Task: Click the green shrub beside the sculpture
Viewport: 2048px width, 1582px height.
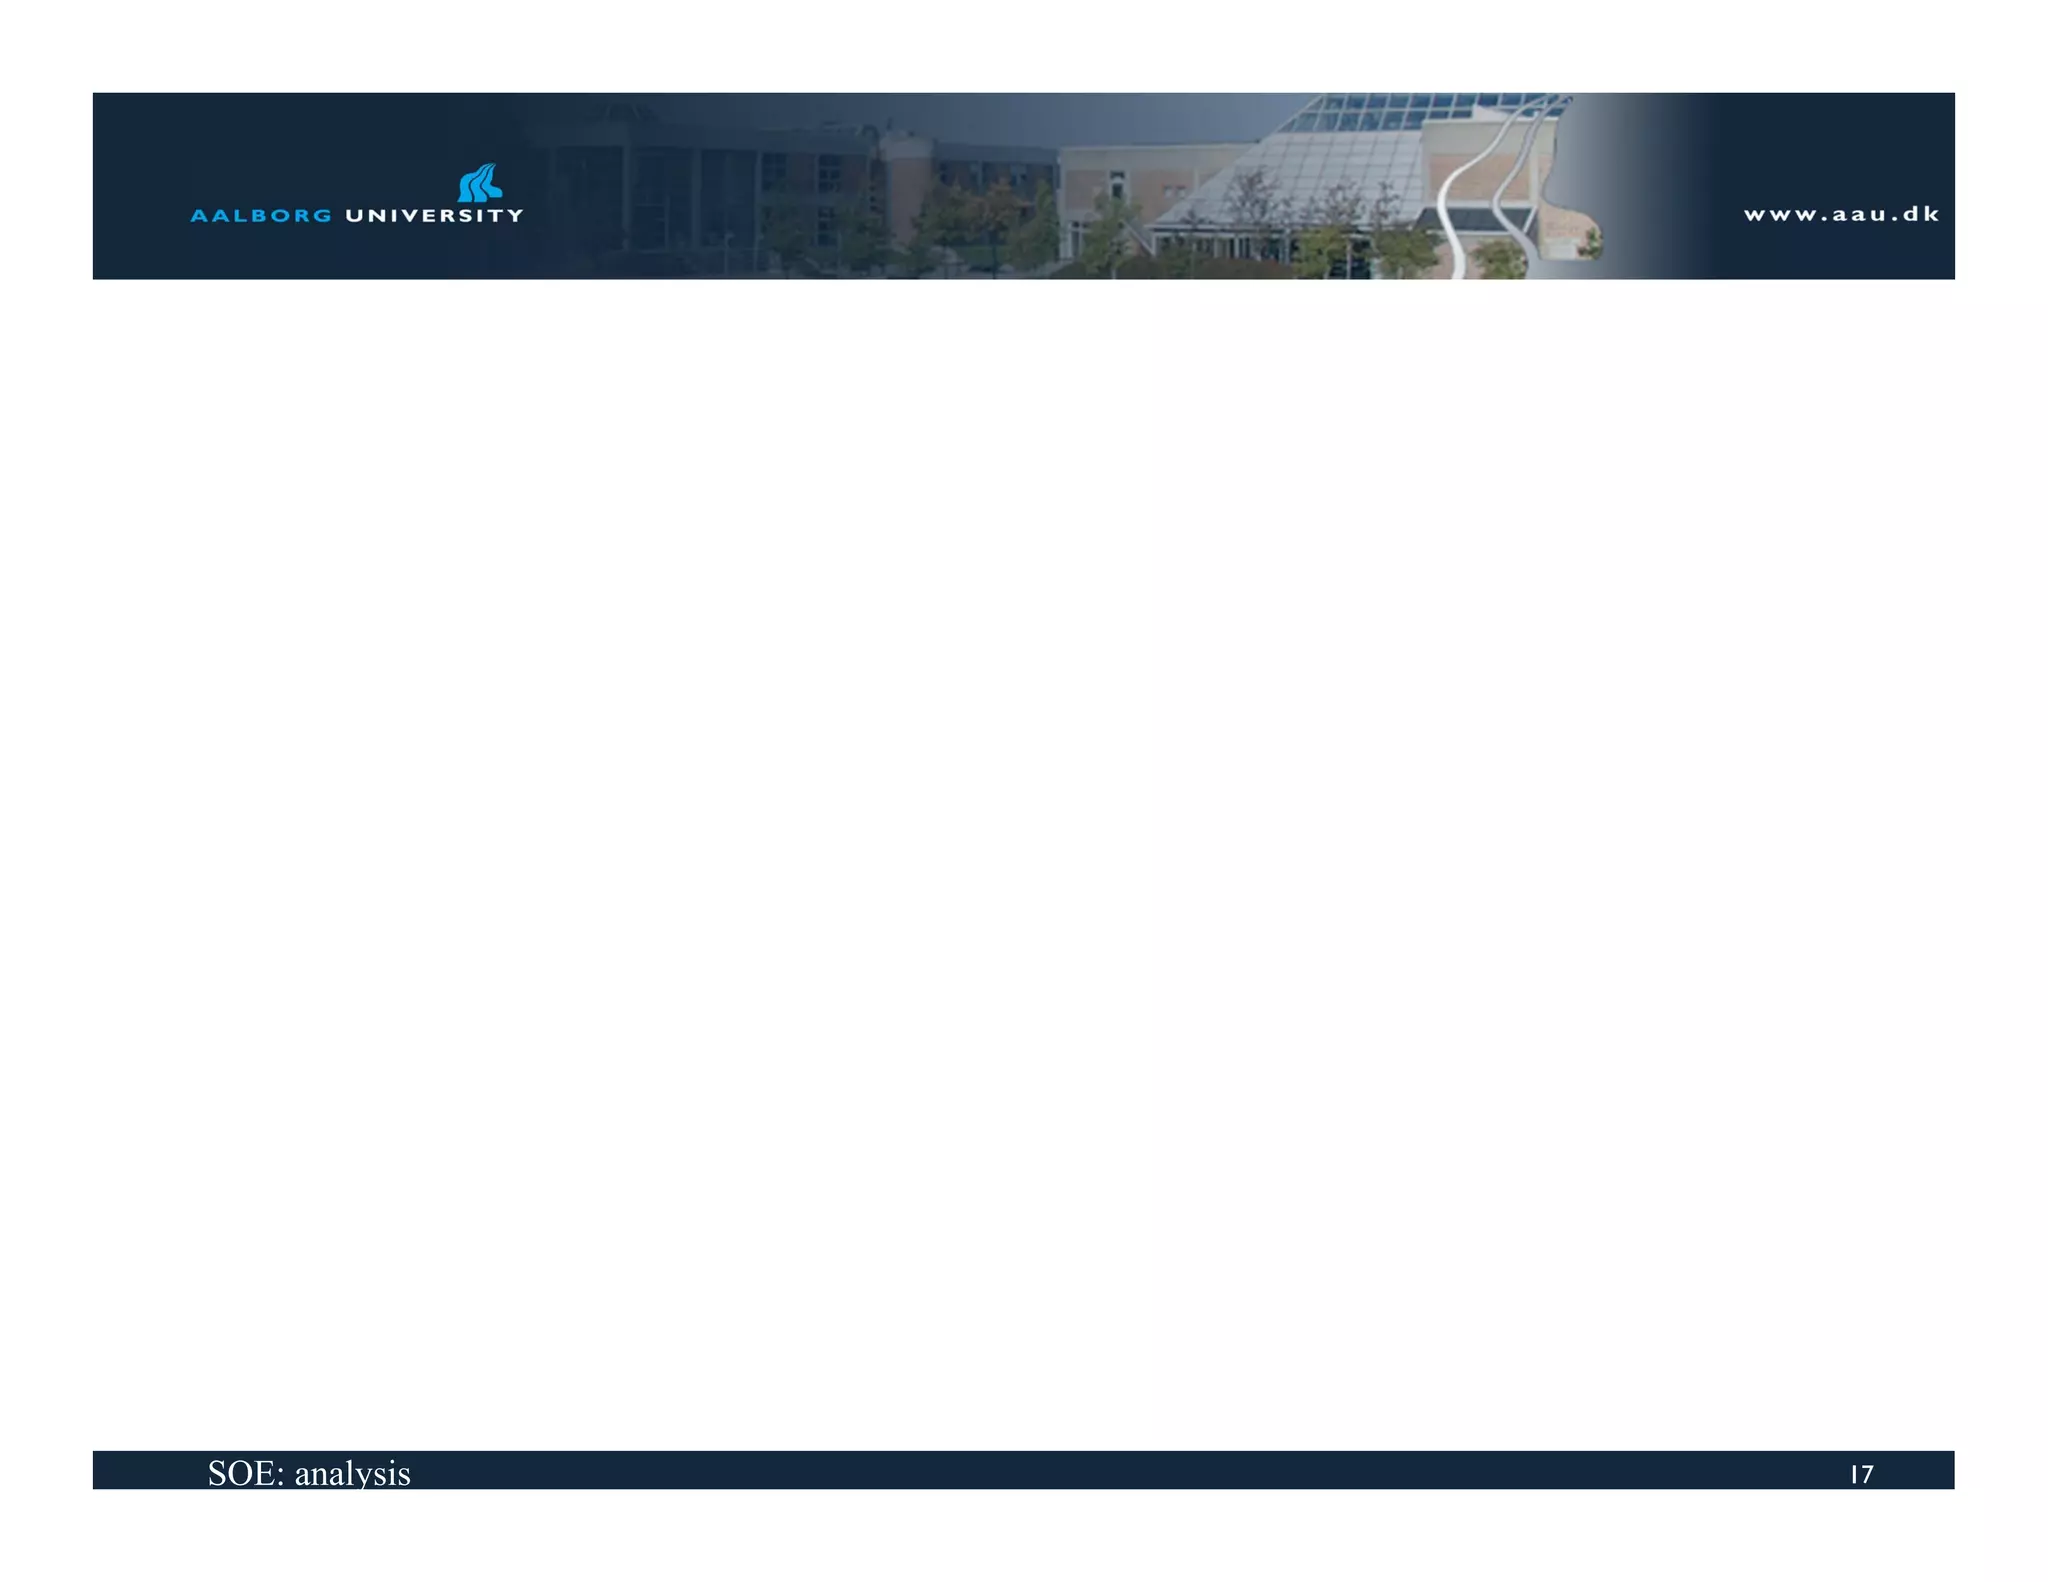Action: tap(1500, 258)
